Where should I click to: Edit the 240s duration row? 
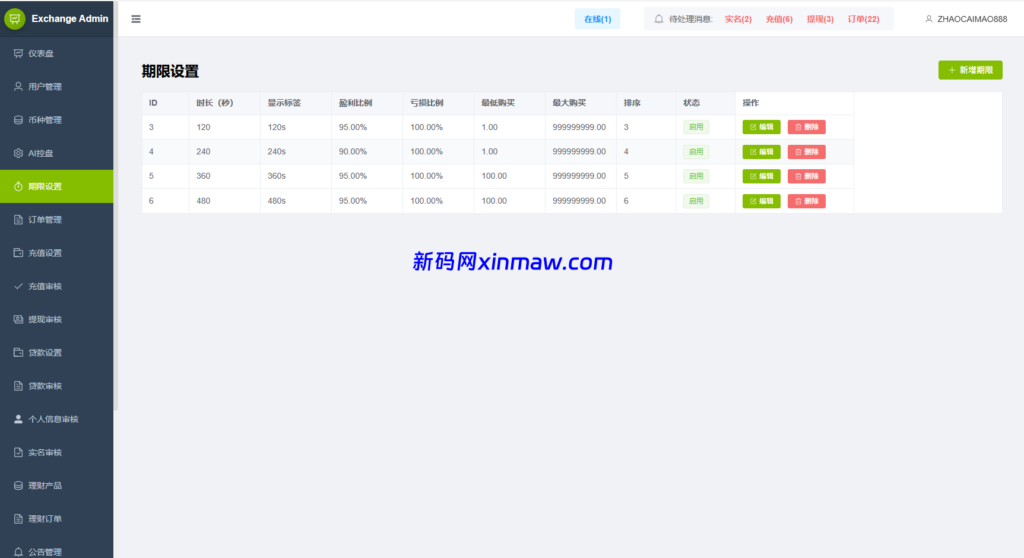tap(761, 152)
